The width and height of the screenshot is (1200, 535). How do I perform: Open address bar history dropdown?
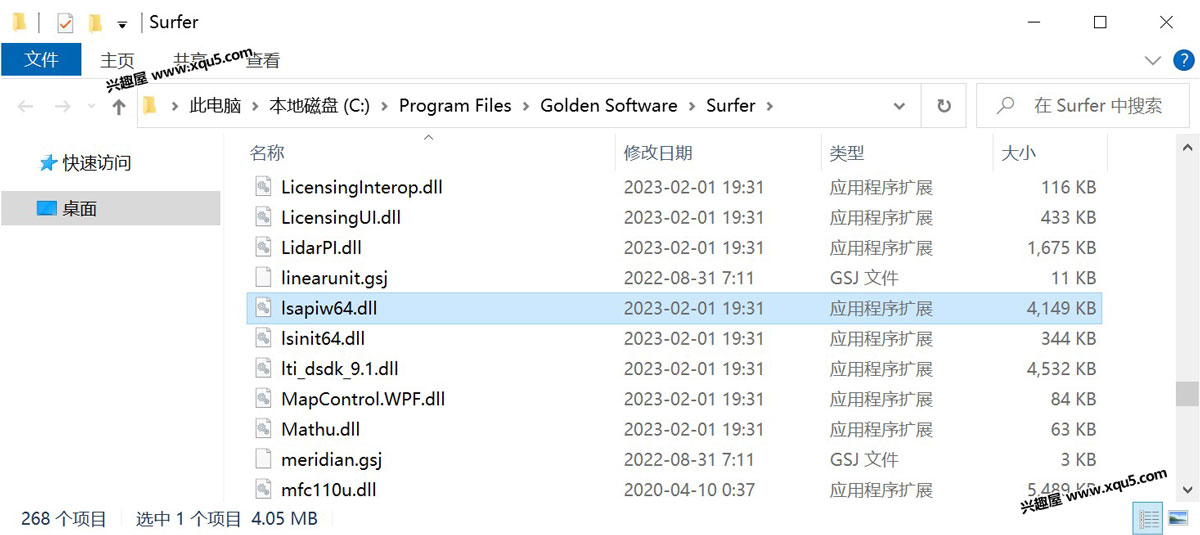tap(900, 105)
